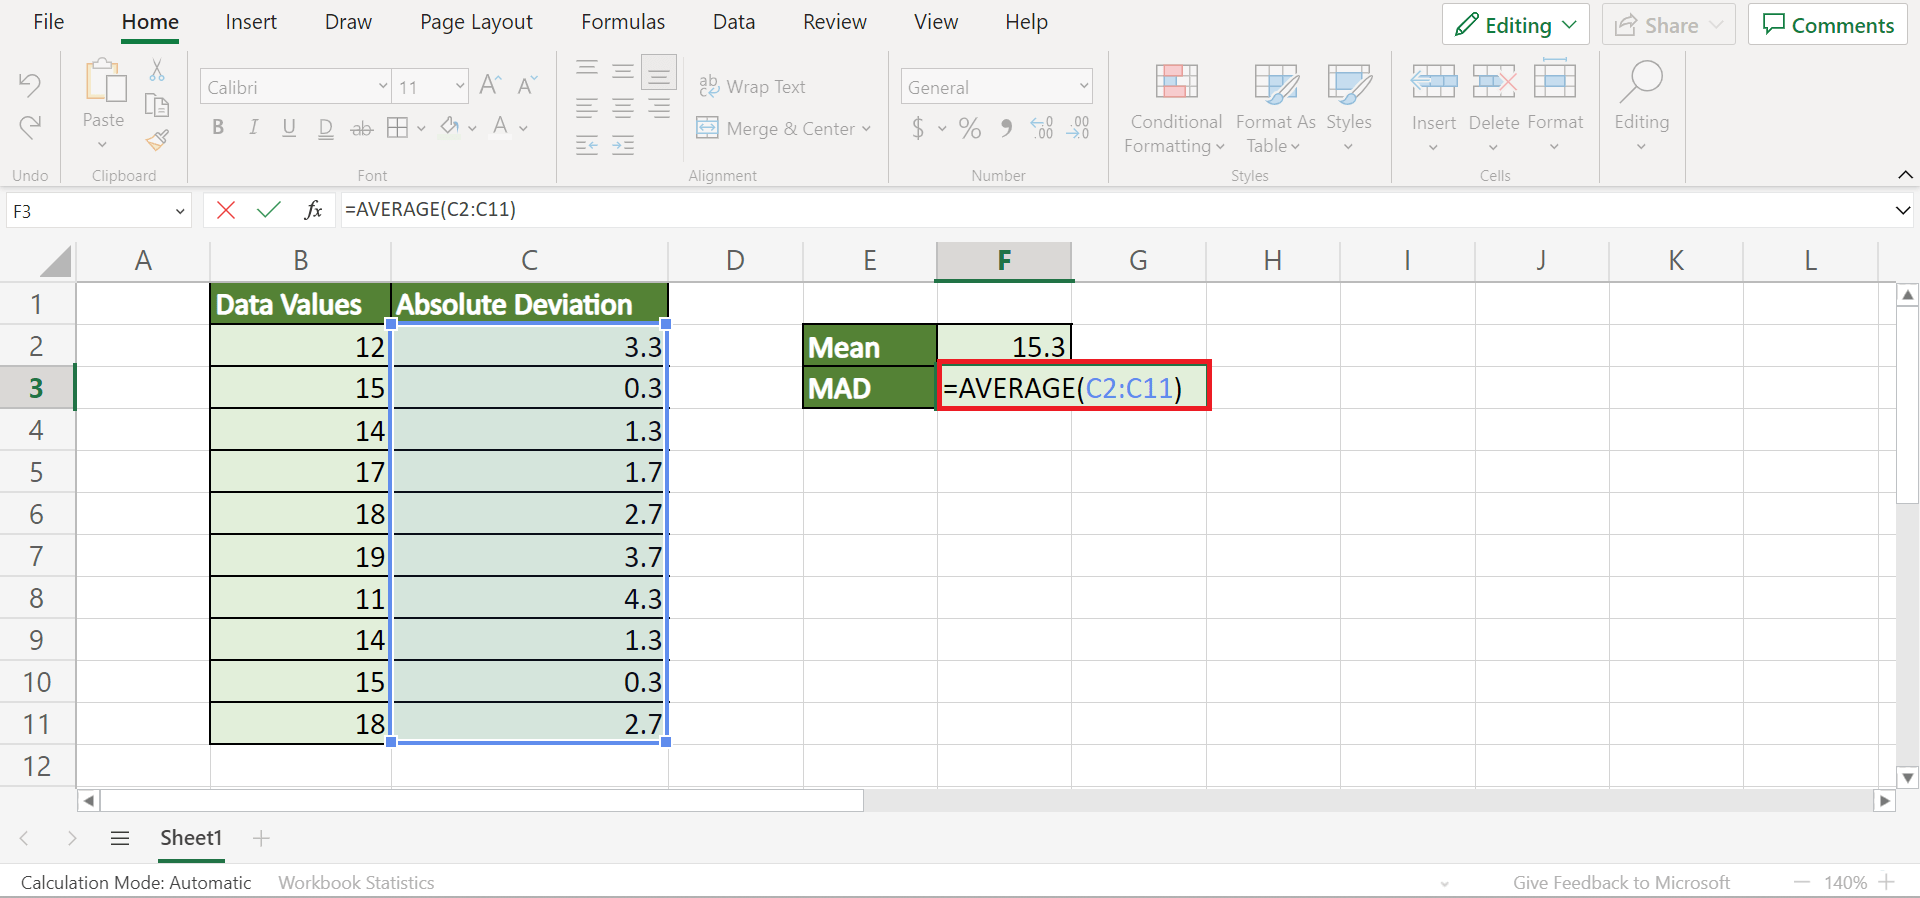Screen dimensions: 1920x898
Task: Click the Increase Decimal icon
Action: (1041, 128)
